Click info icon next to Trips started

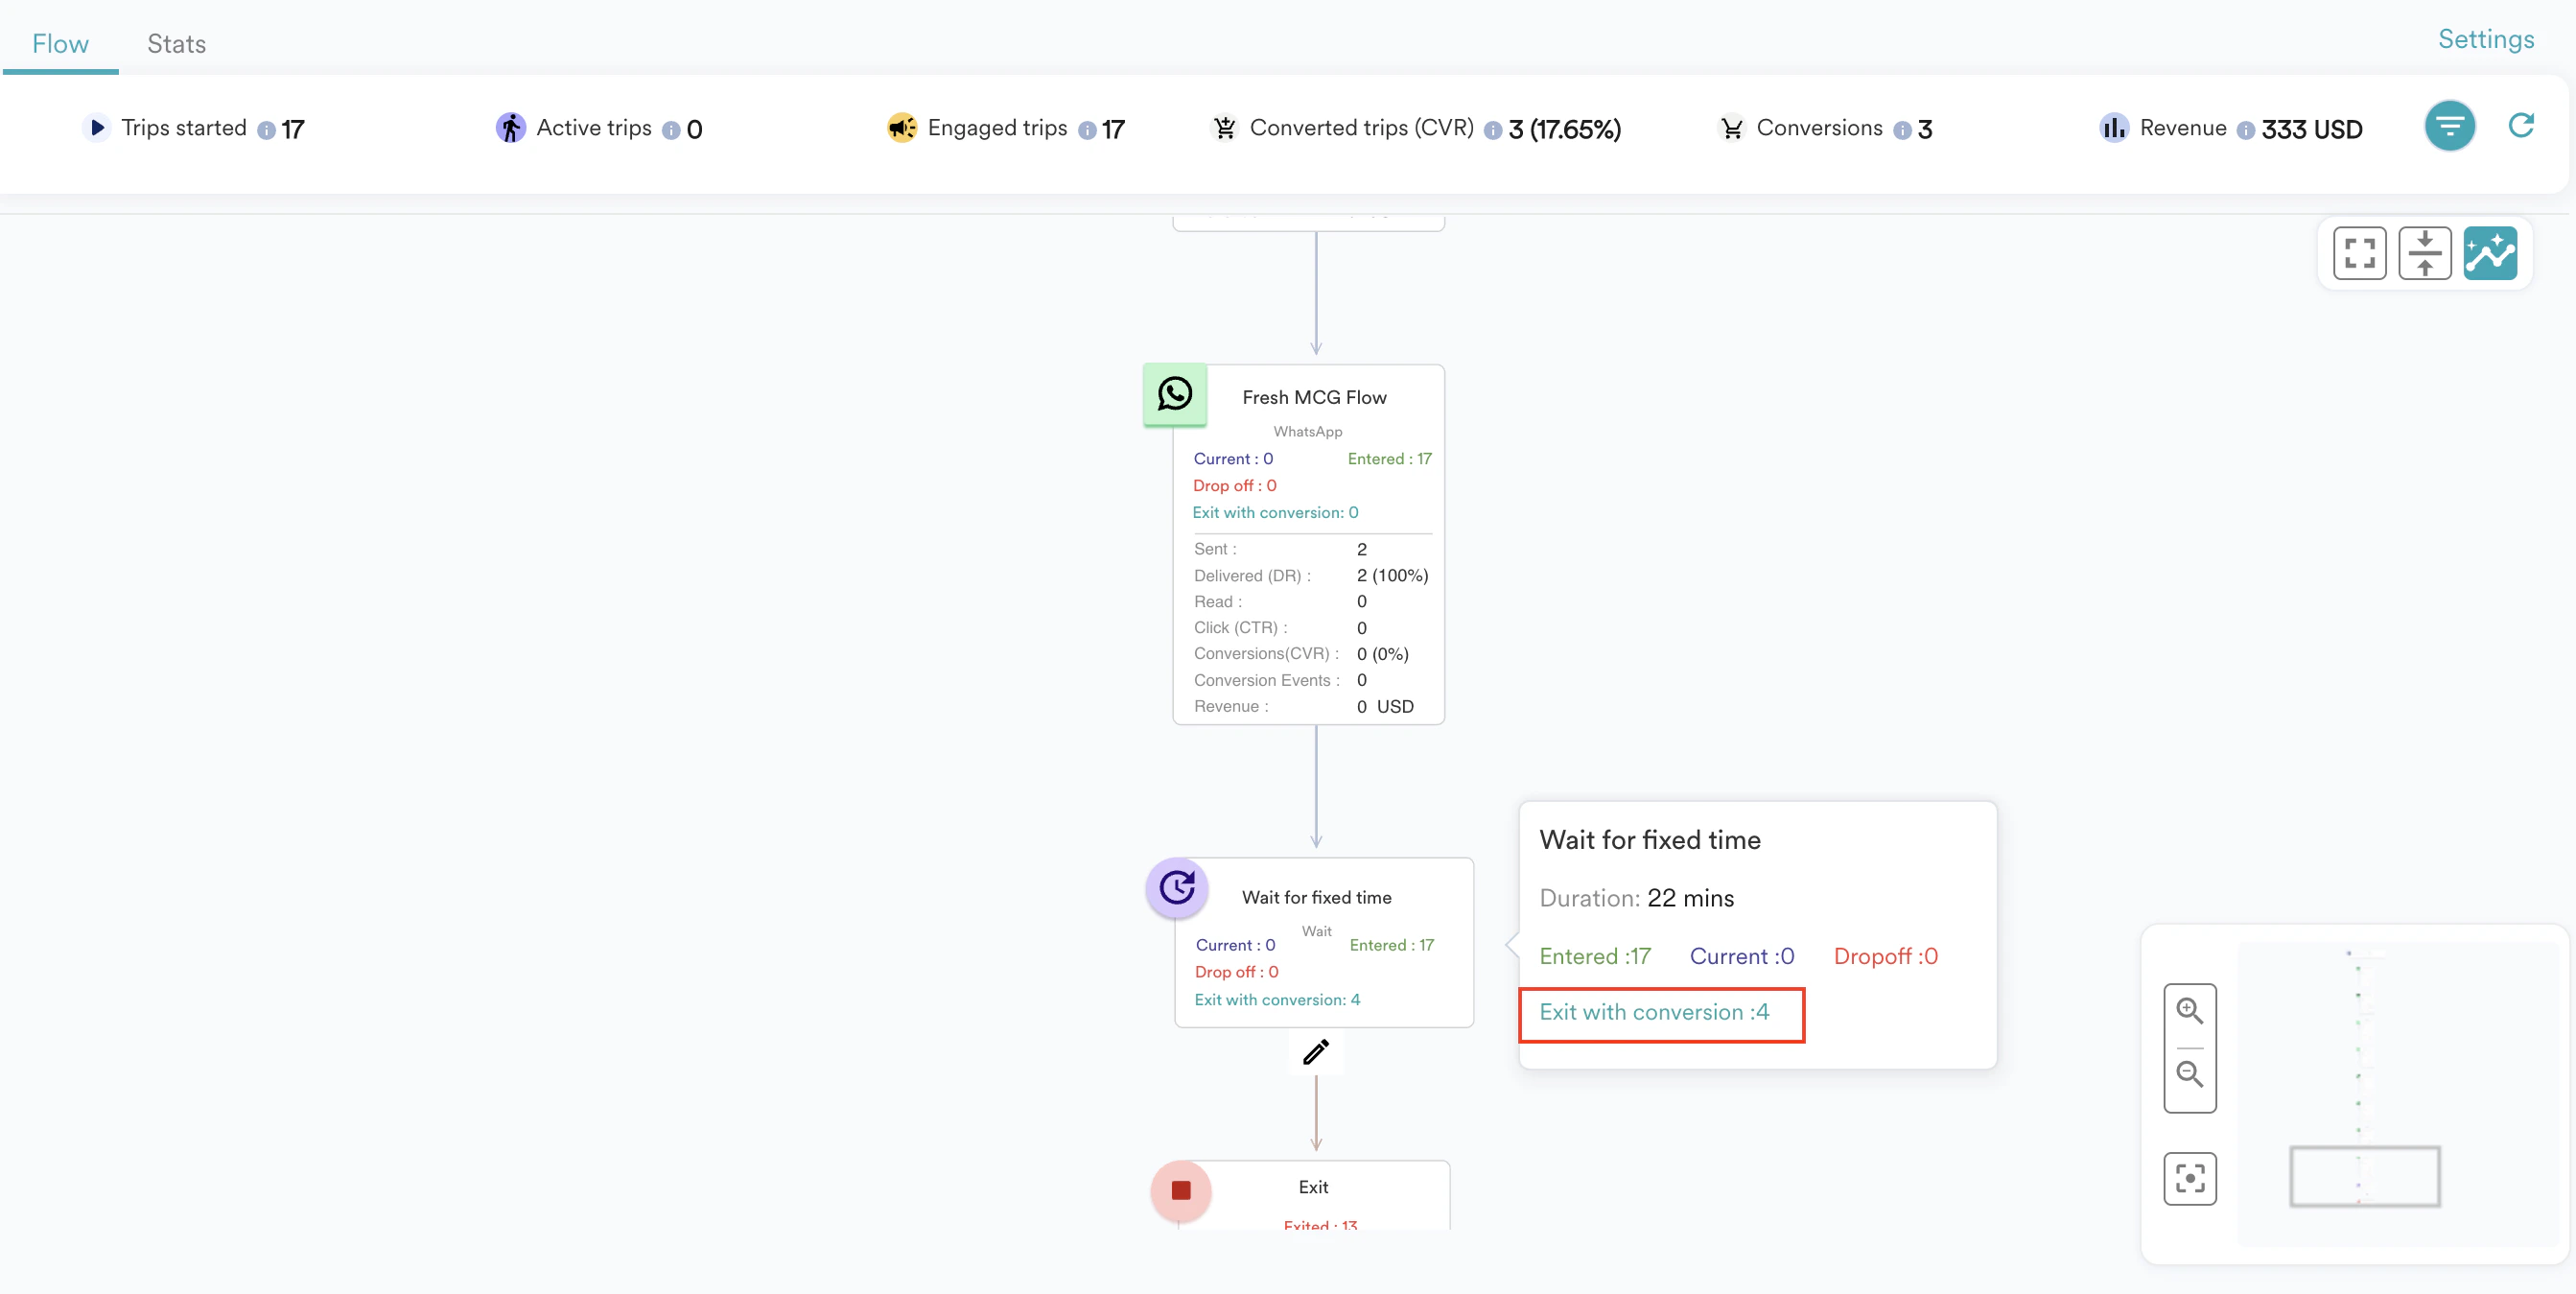[x=266, y=130]
